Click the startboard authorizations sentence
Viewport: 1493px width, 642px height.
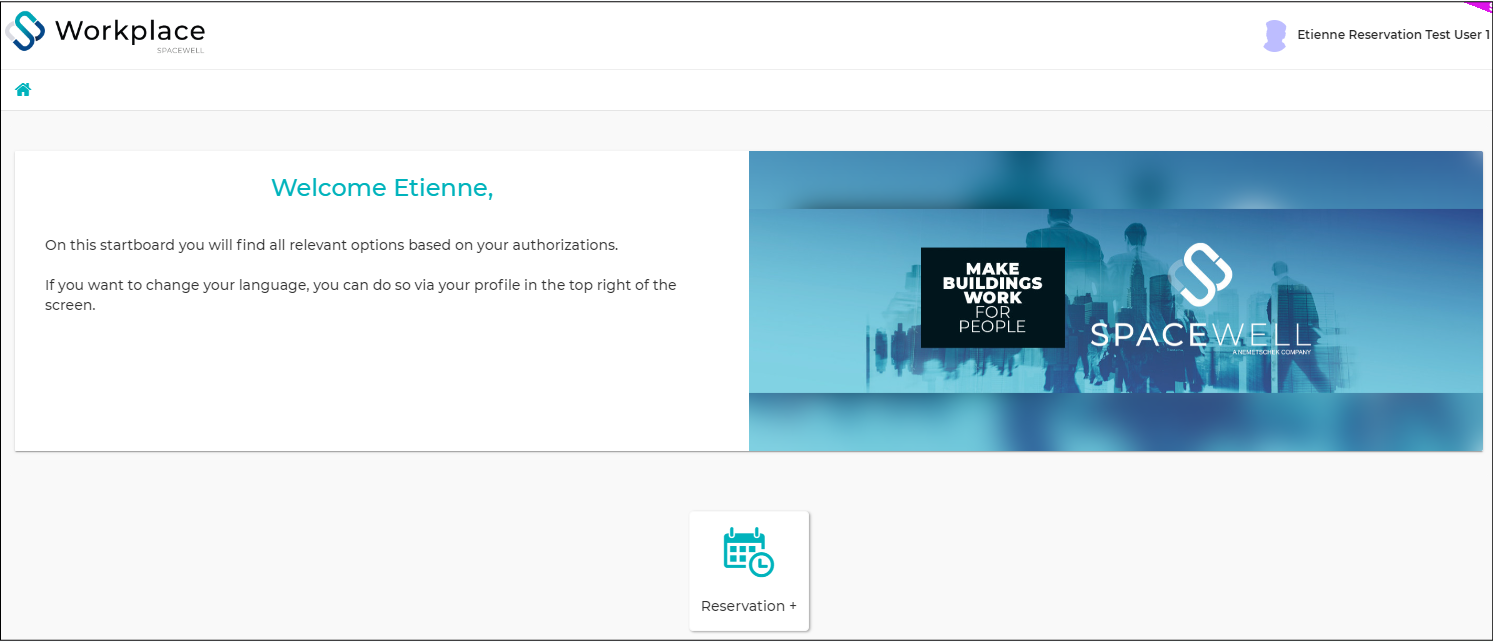point(332,245)
